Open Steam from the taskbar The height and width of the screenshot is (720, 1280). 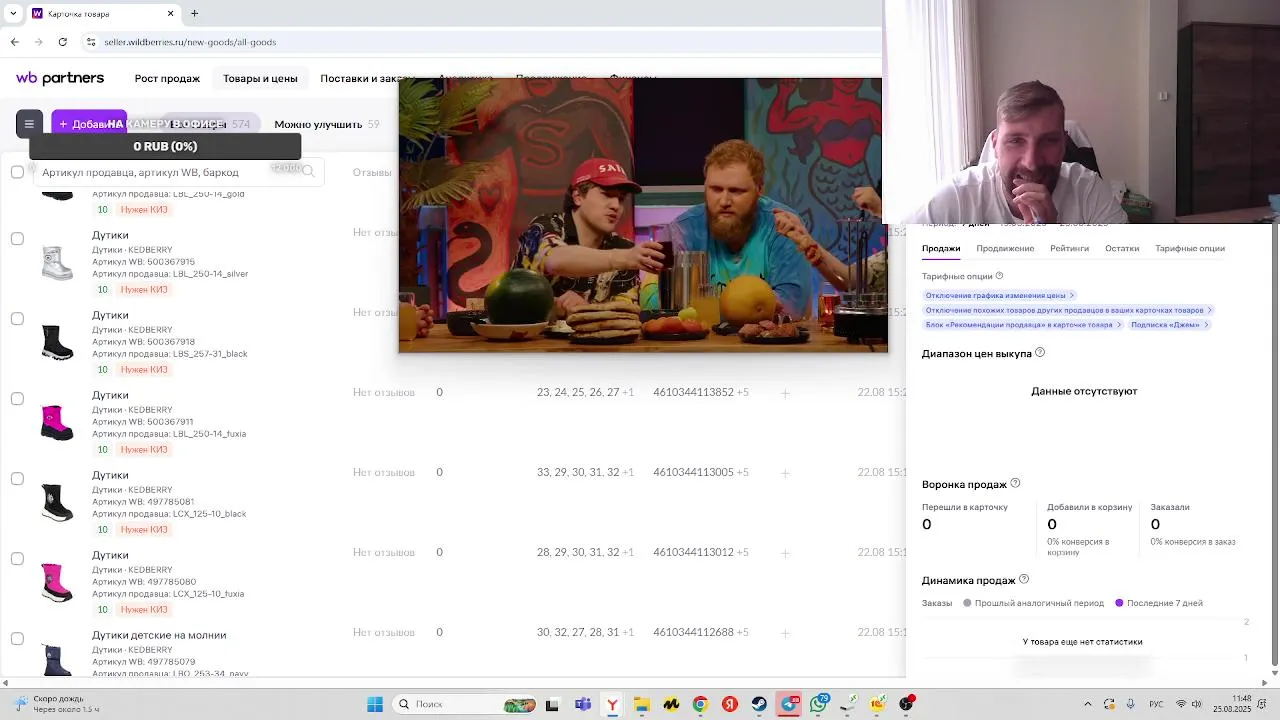[759, 704]
